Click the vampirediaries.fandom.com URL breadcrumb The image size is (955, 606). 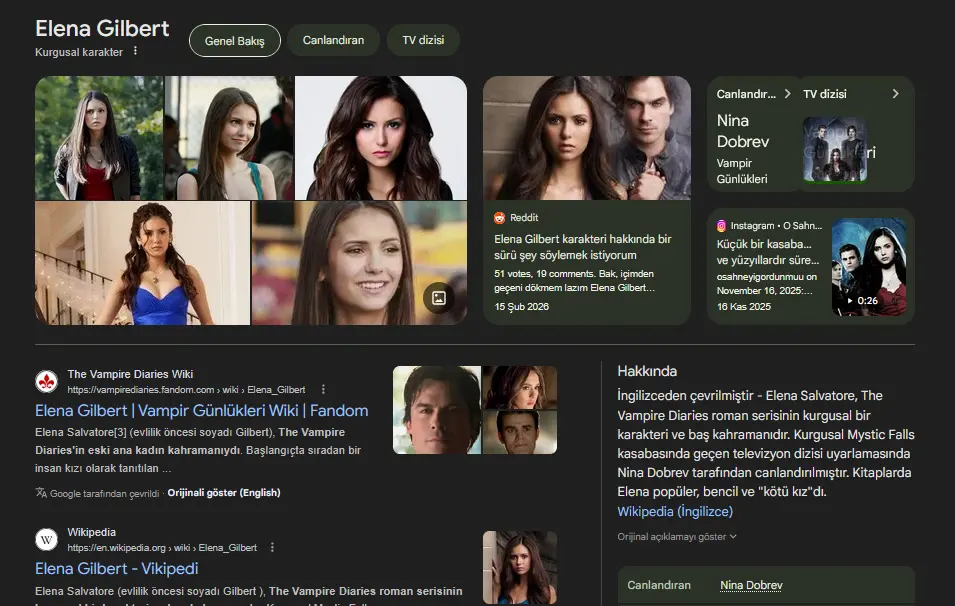[x=186, y=390]
